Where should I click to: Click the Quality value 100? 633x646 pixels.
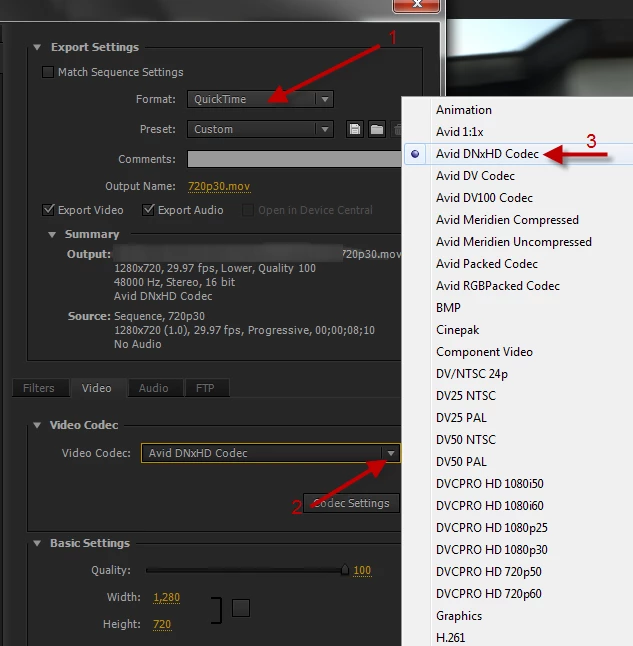coord(362,570)
